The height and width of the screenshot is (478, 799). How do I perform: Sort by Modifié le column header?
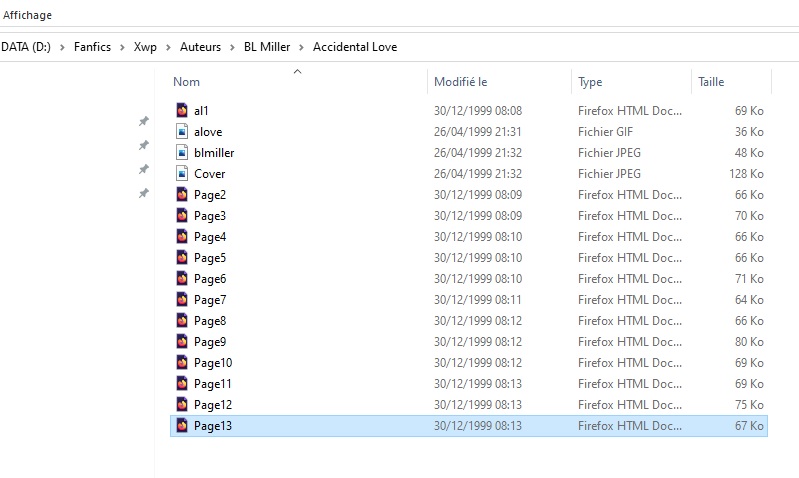[x=460, y=82]
